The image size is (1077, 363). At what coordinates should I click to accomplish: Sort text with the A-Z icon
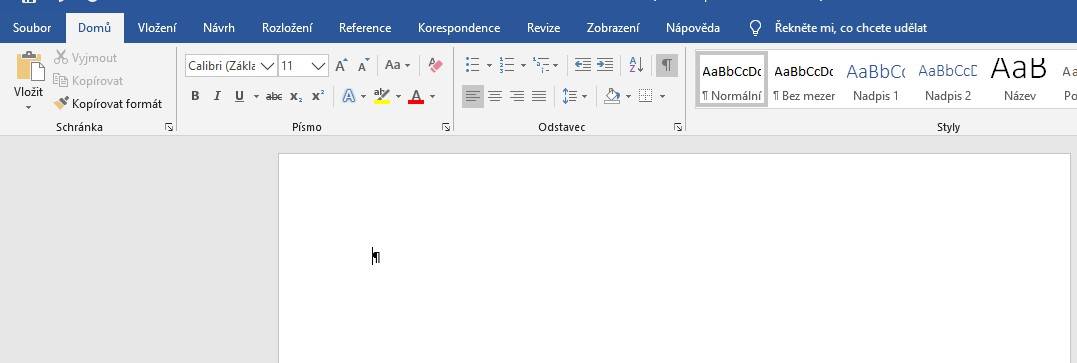pyautogui.click(x=637, y=65)
